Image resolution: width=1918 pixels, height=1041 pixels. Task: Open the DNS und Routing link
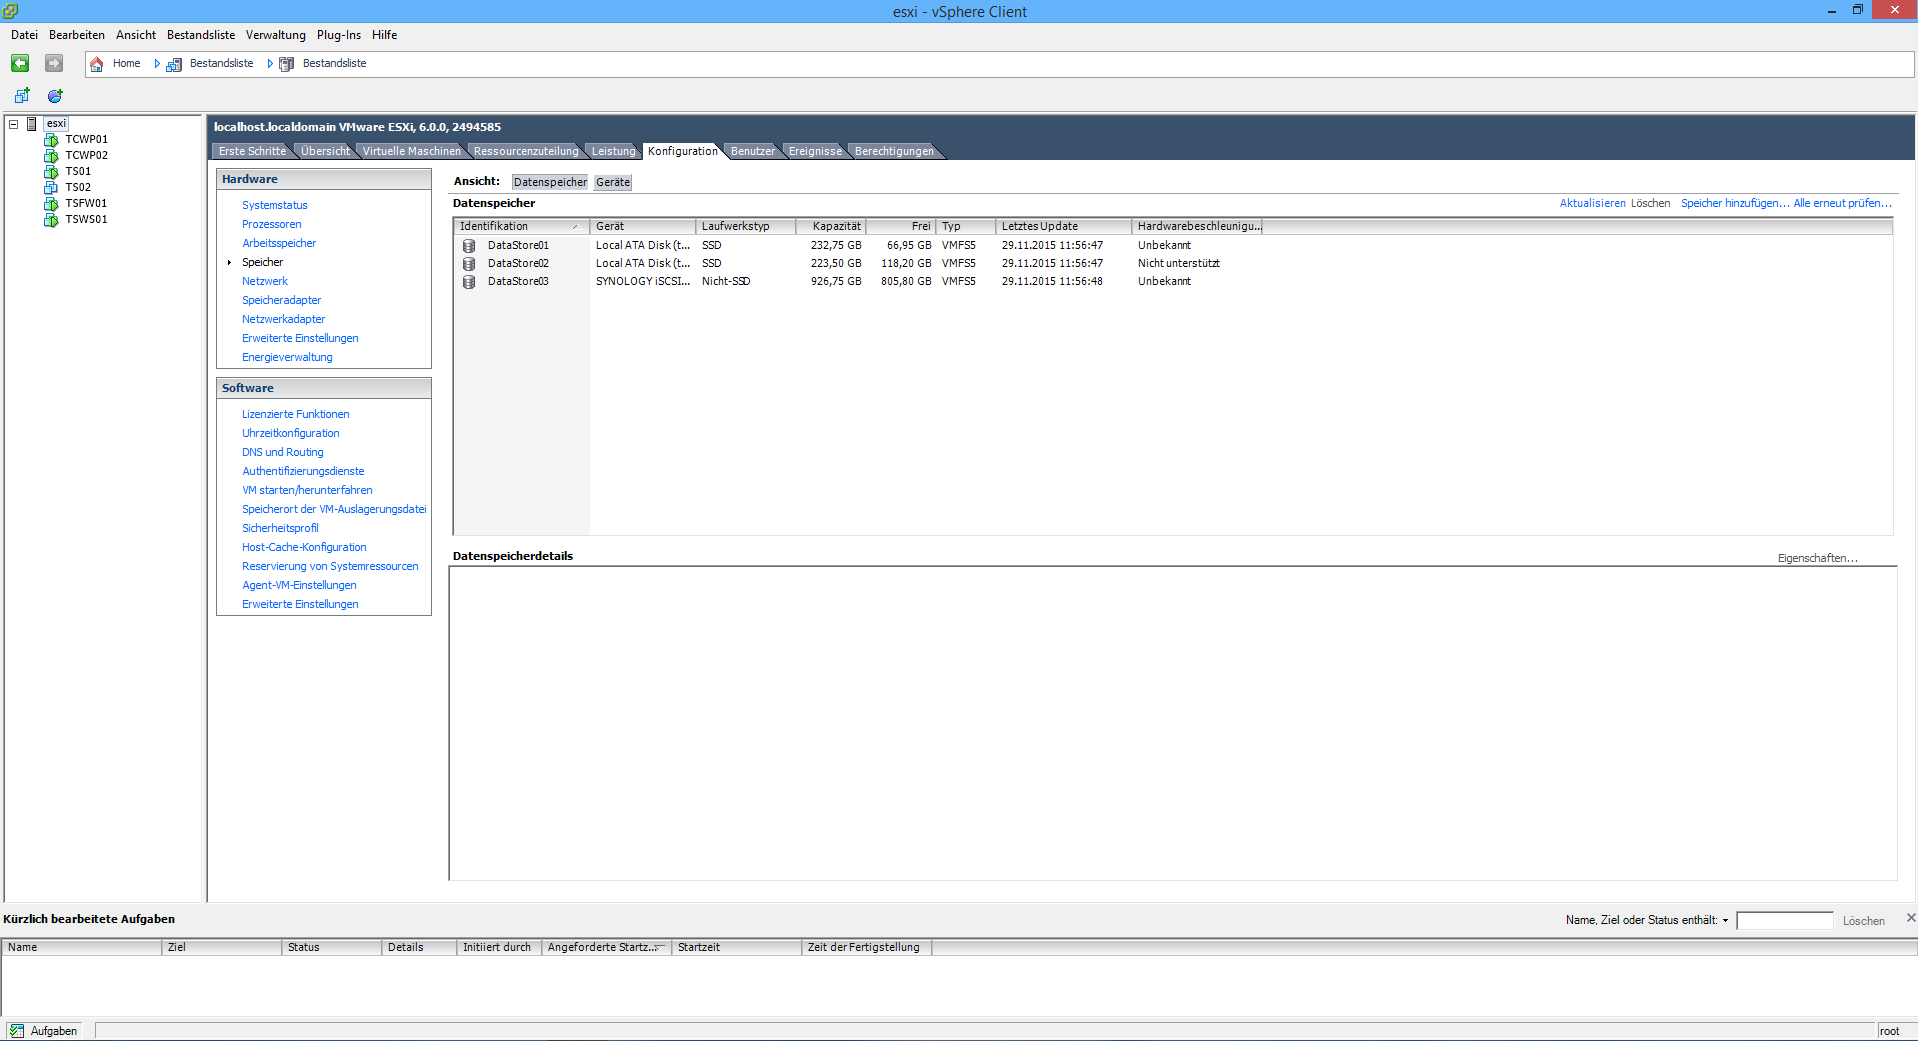(x=283, y=452)
